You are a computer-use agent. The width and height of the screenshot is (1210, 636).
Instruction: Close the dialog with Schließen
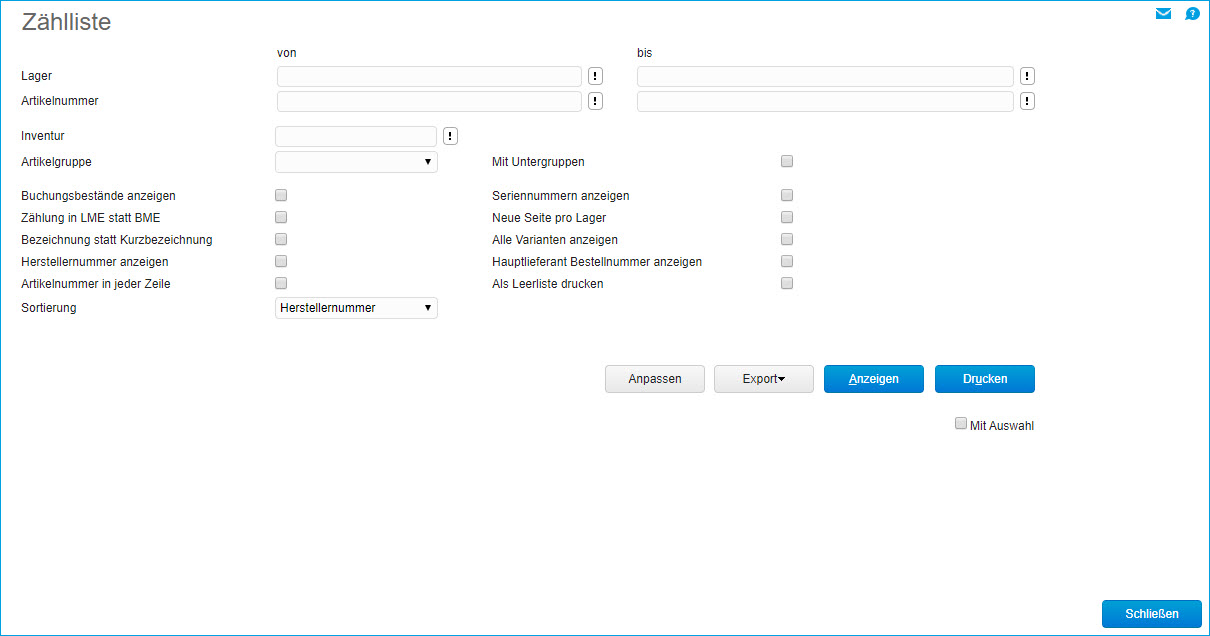1151,614
